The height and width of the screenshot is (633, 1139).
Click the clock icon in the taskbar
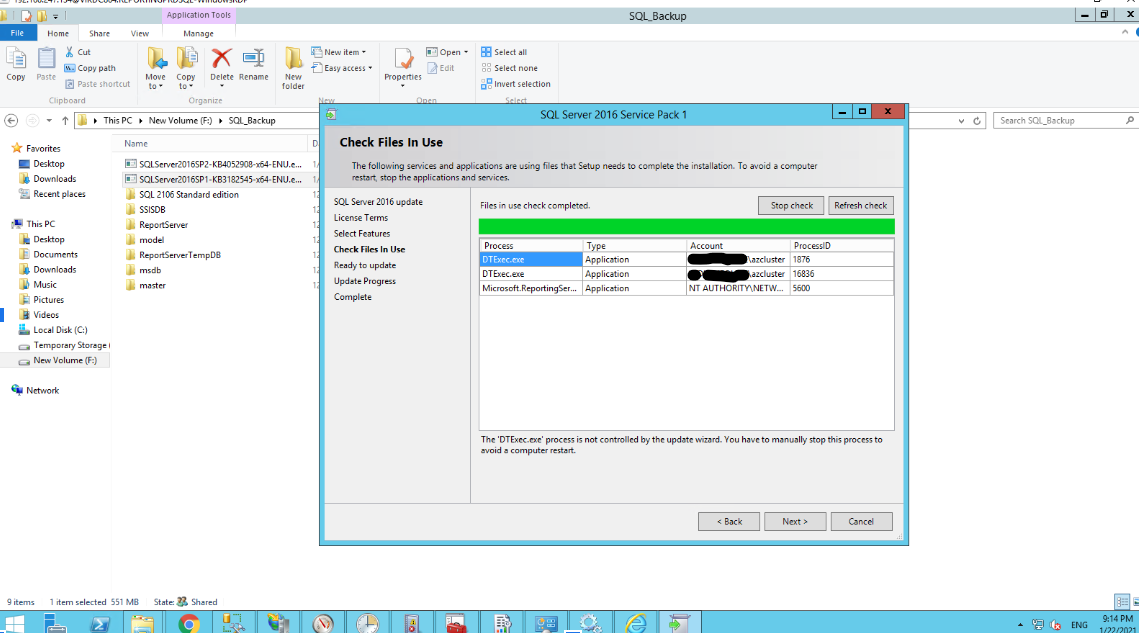[368, 624]
